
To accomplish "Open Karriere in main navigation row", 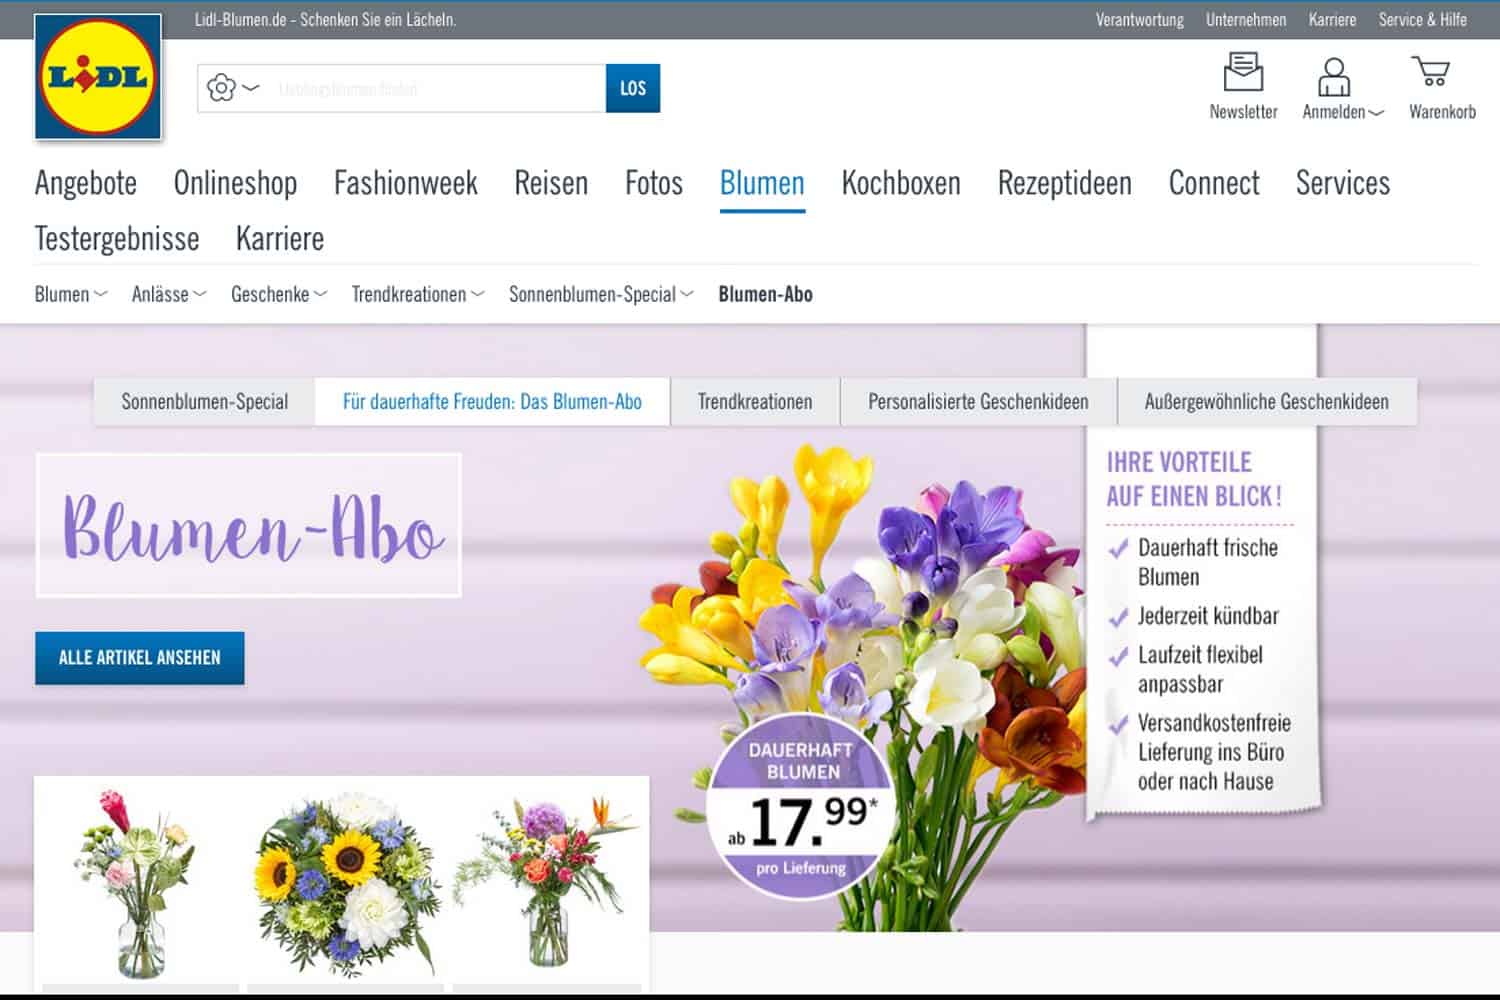I will pyautogui.click(x=280, y=239).
